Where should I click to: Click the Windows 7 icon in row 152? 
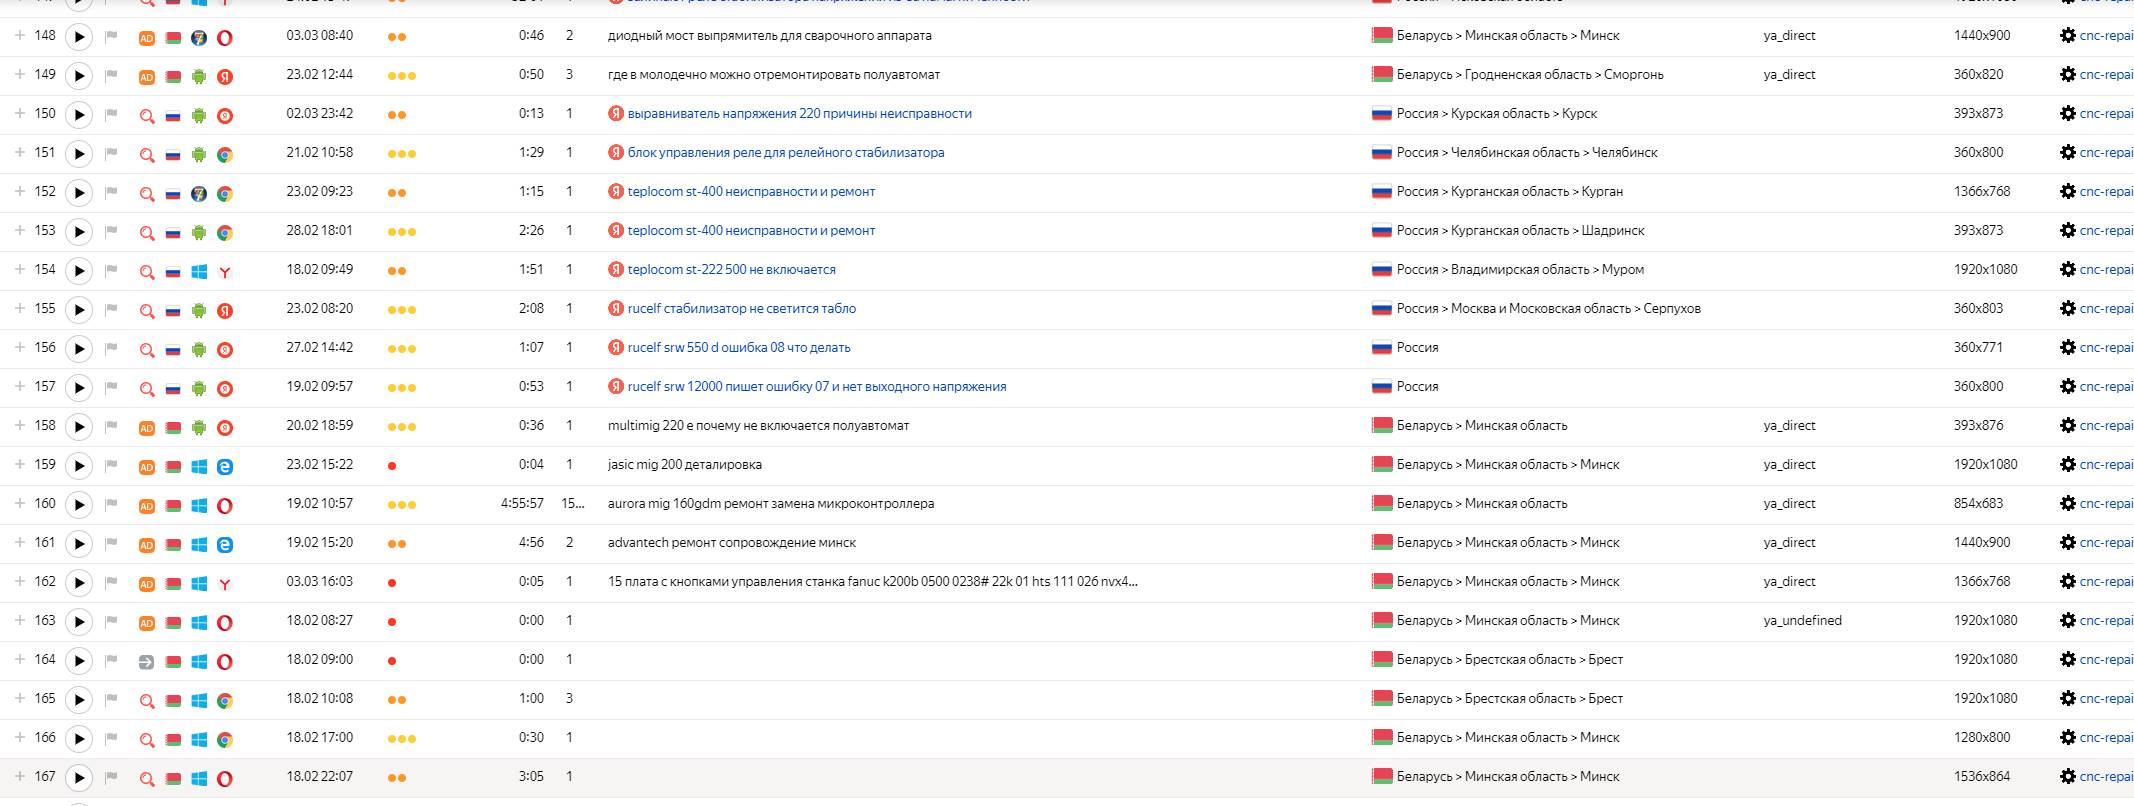(x=199, y=194)
